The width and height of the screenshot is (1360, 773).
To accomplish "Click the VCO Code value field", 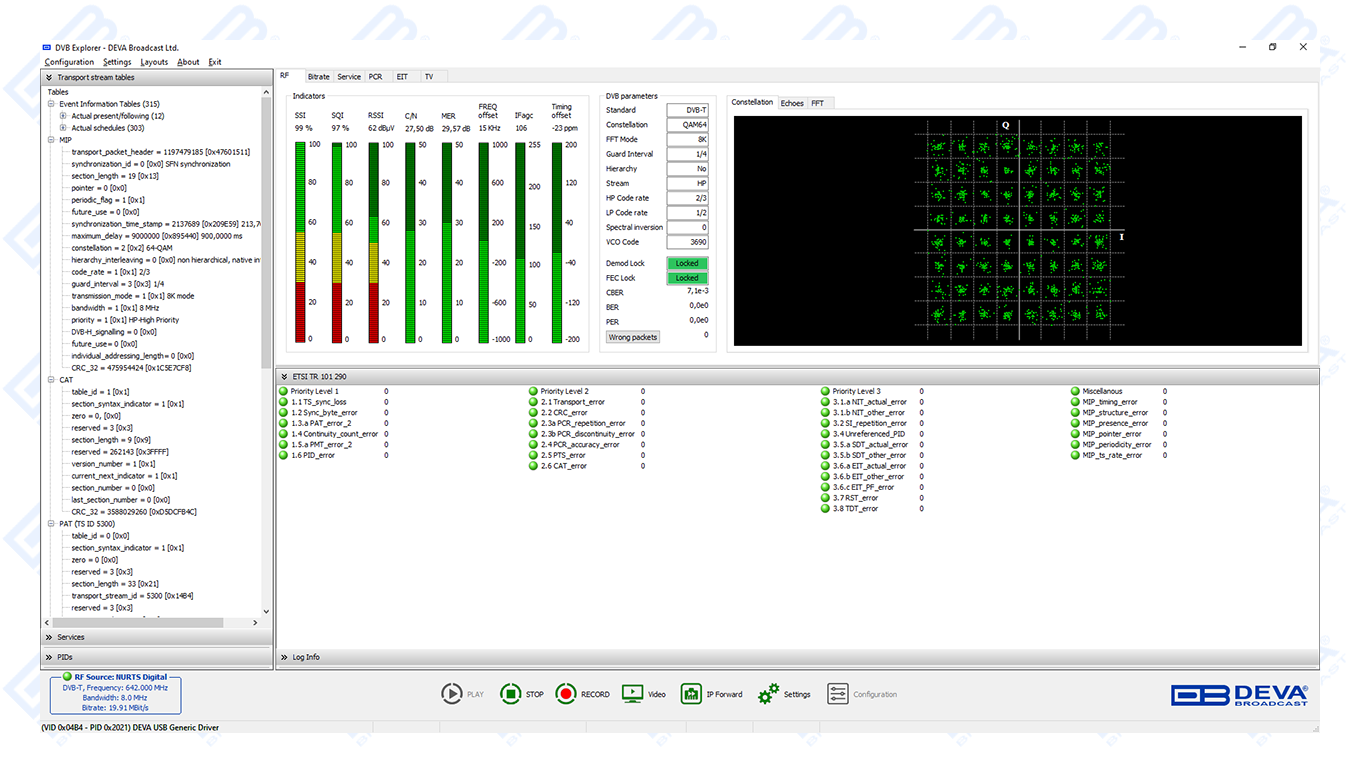I will coord(687,242).
